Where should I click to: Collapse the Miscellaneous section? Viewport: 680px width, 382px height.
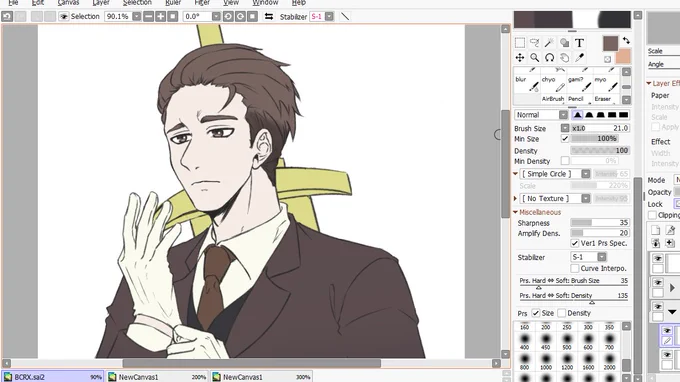pyautogui.click(x=516, y=212)
